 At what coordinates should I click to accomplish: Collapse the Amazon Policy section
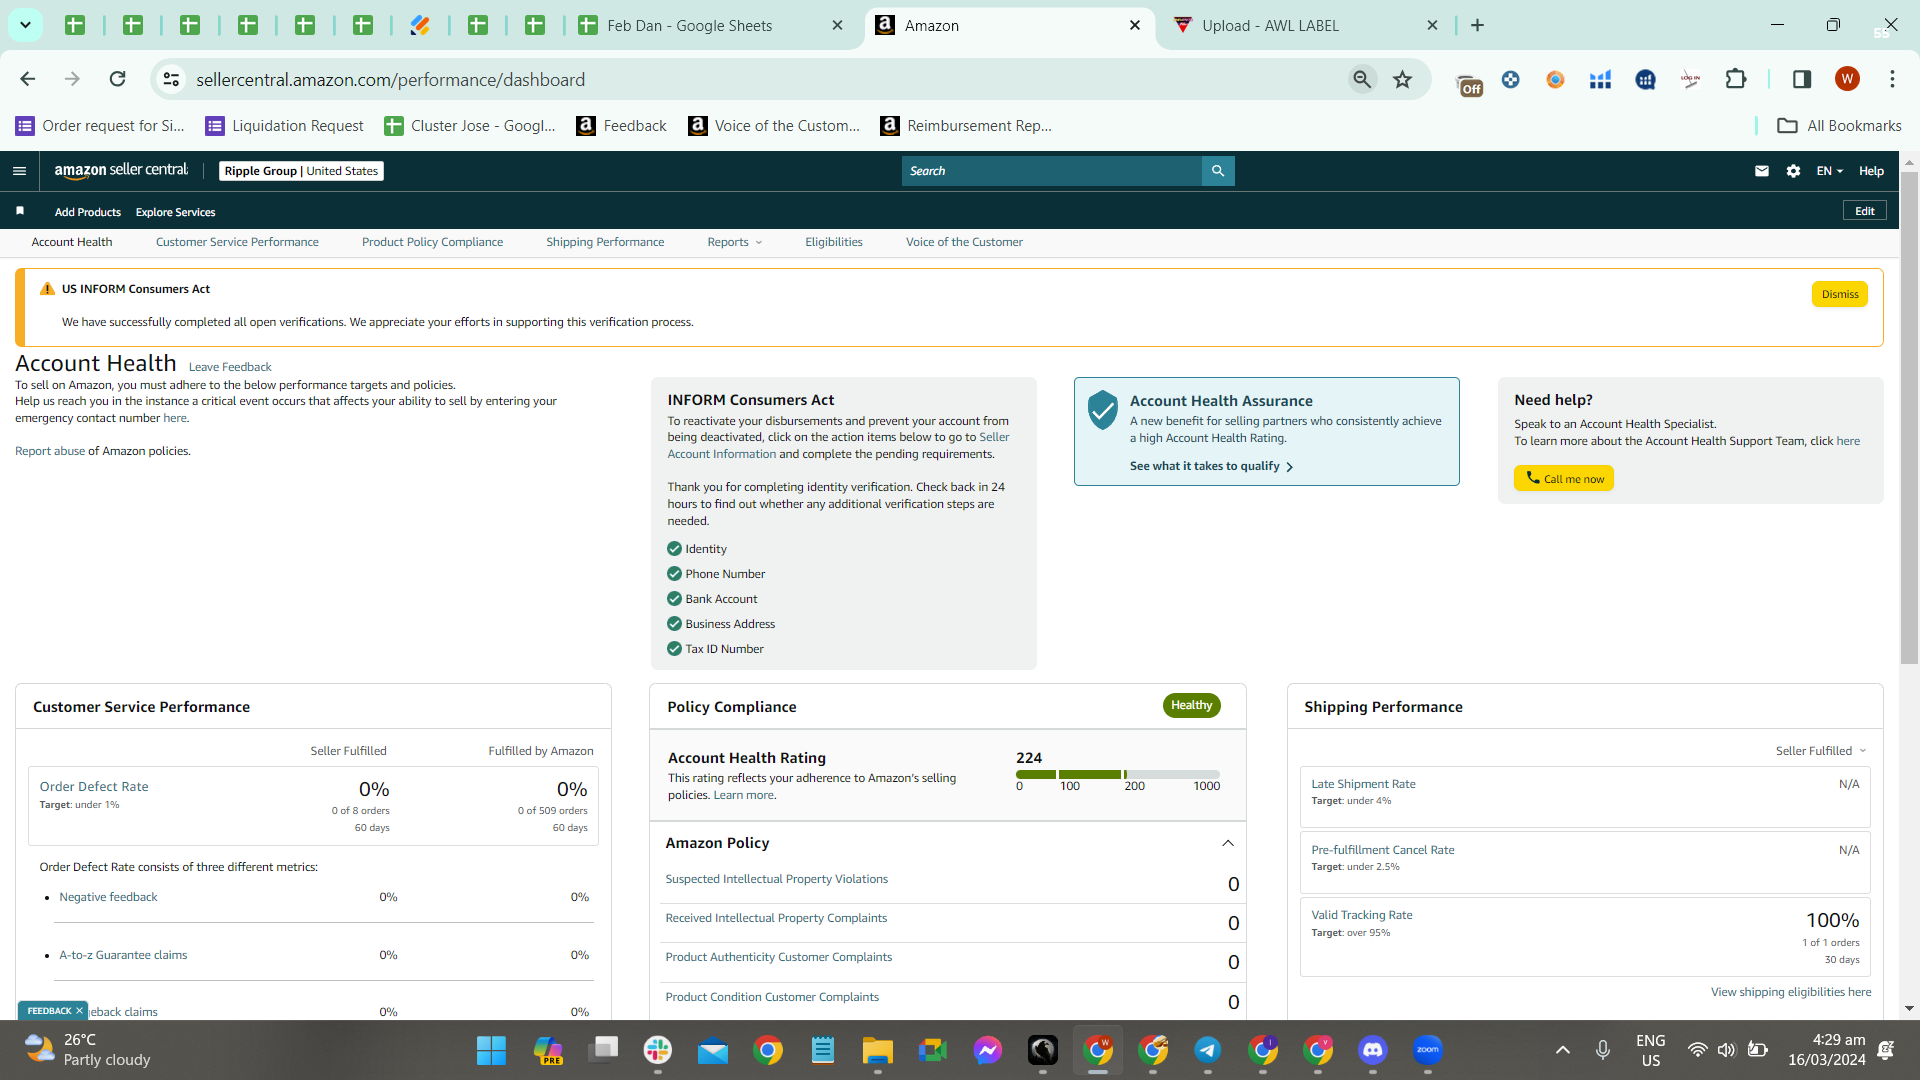tap(1228, 843)
